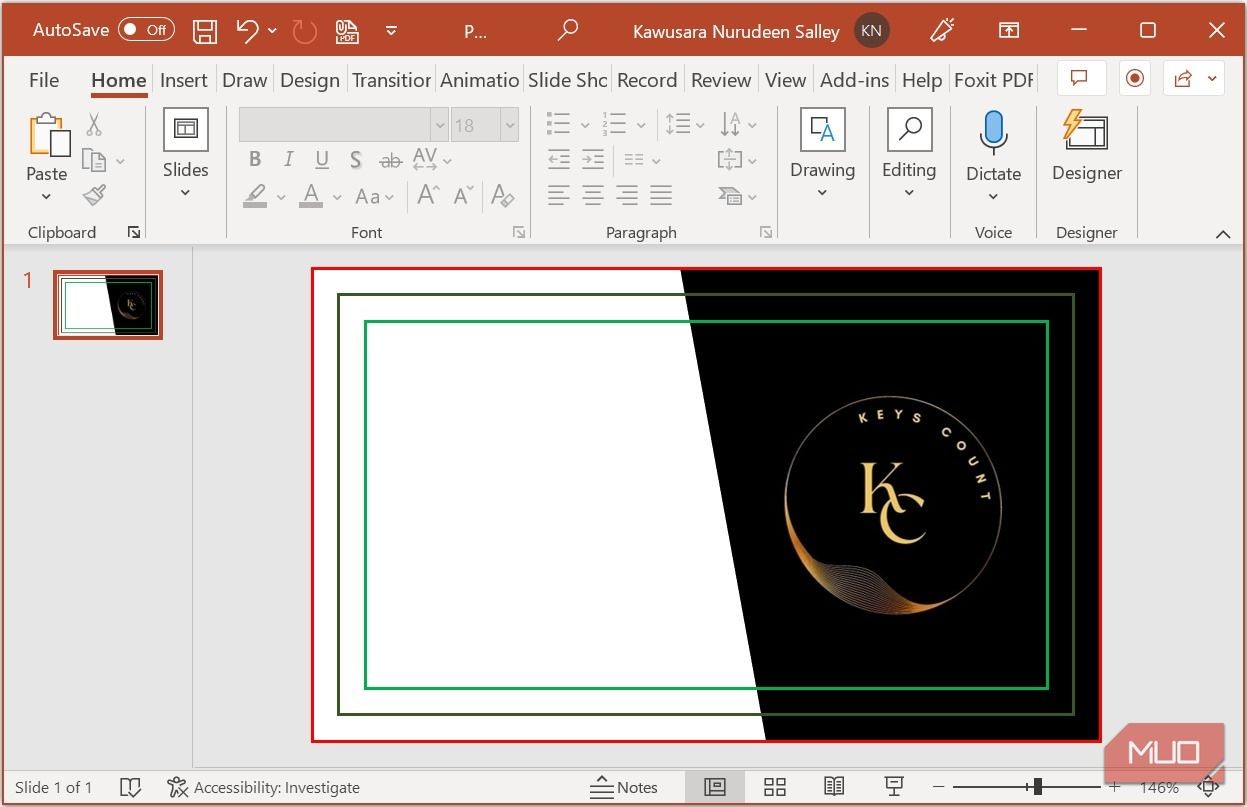Switch to Reading View
Image resolution: width=1247 pixels, height=807 pixels.
coord(834,787)
